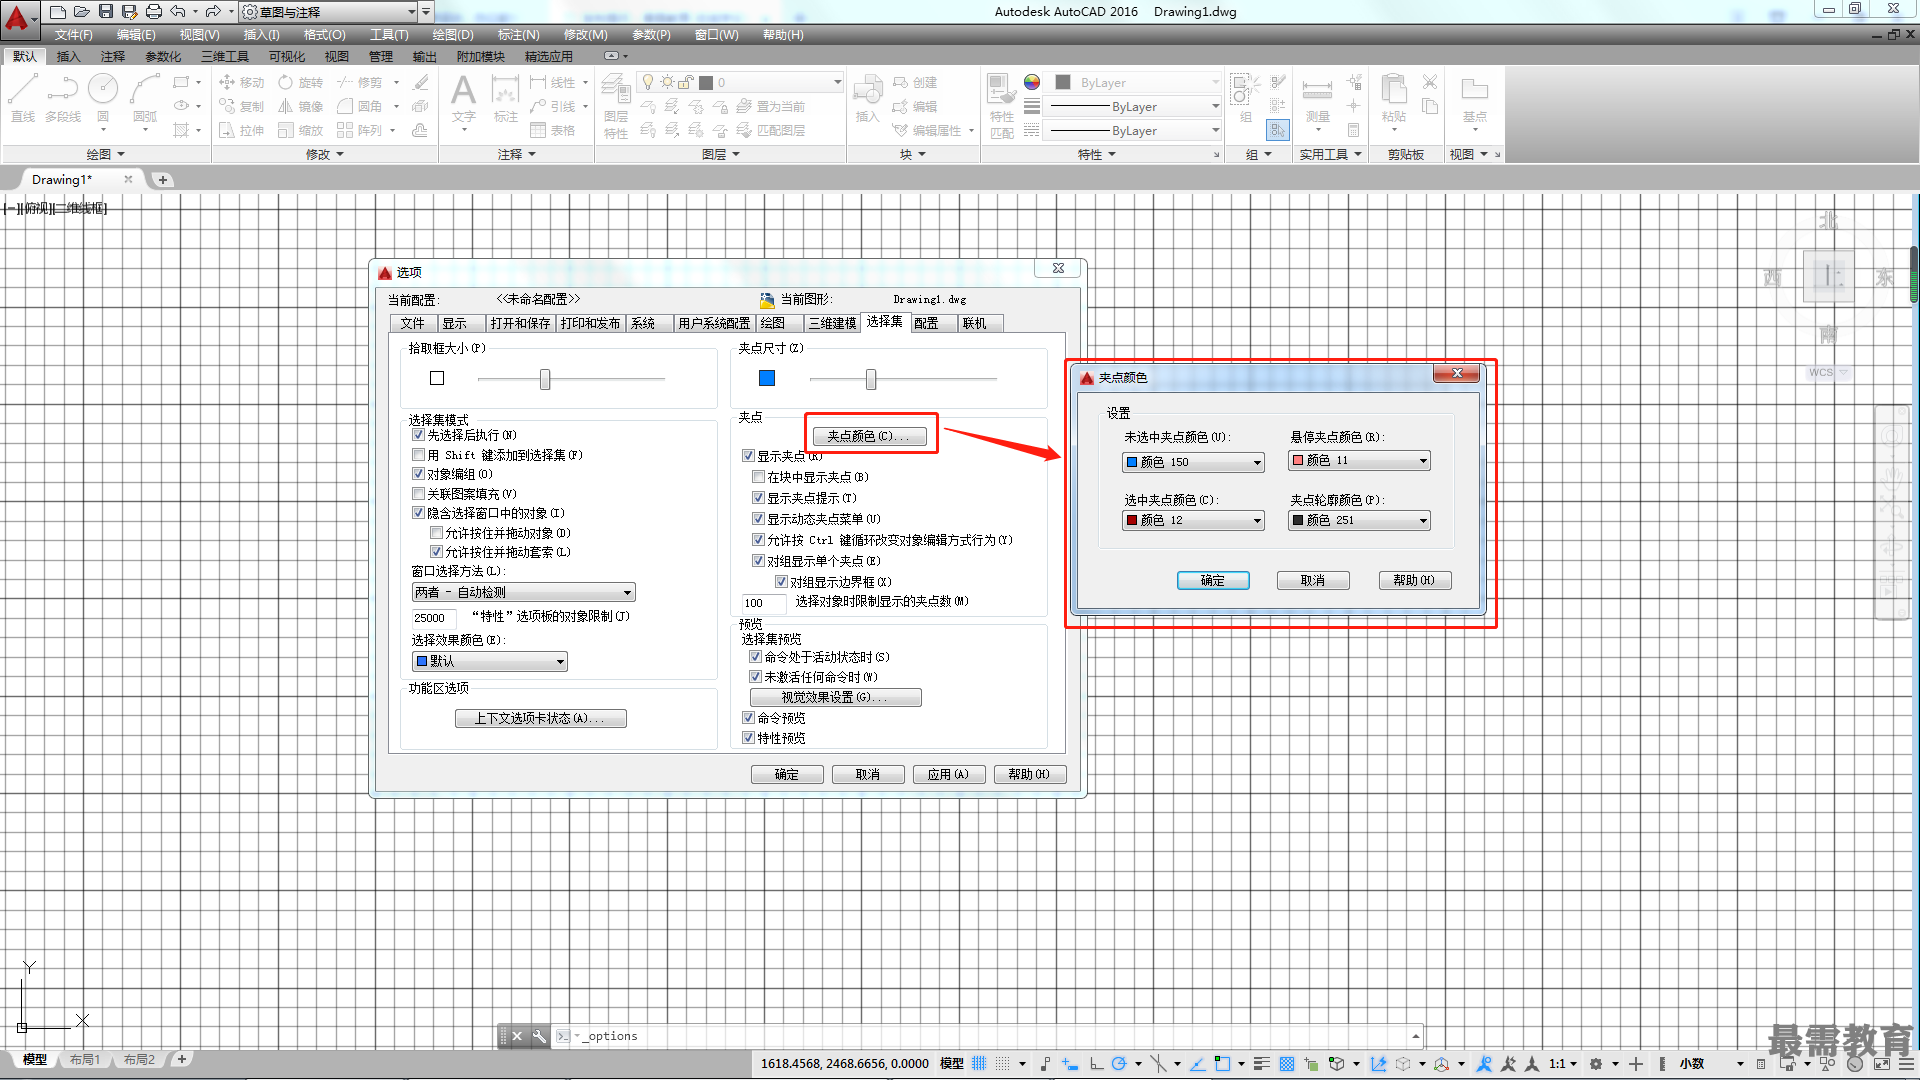Toggle 显示动态夹点菜单 checkbox
1920x1080 pixels.
(758, 519)
